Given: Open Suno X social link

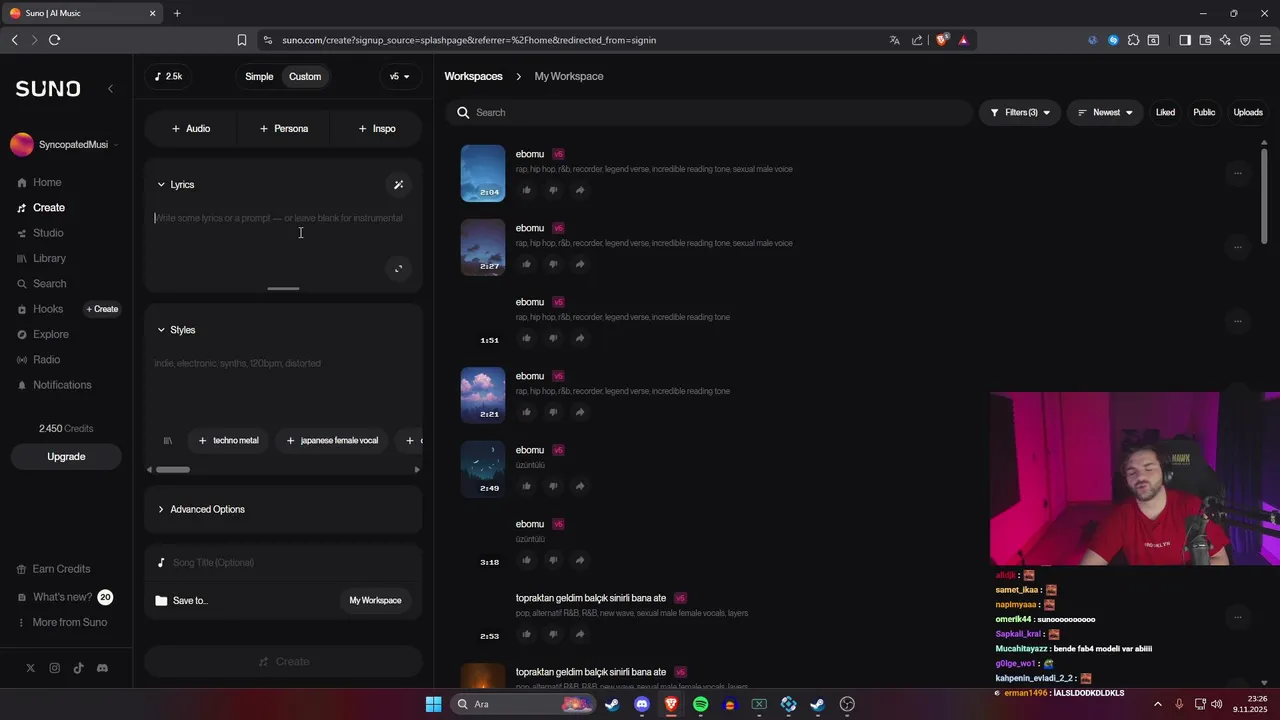Looking at the screenshot, I should coord(30,668).
